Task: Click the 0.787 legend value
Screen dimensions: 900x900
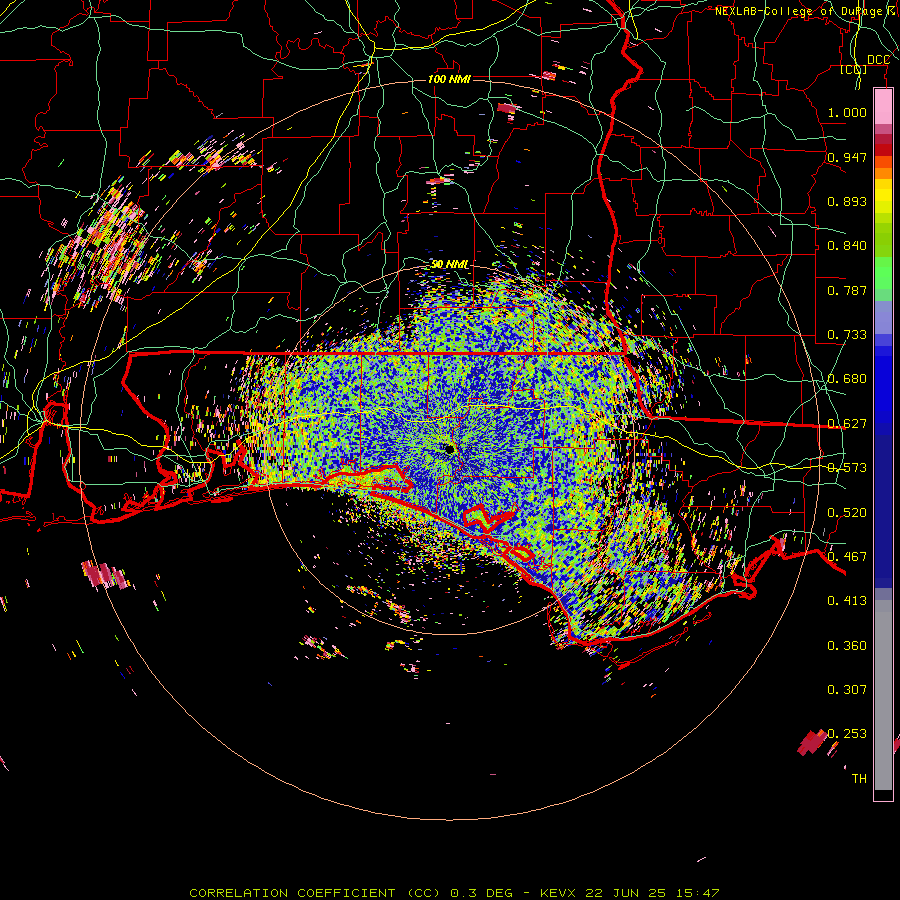Action: (x=847, y=290)
